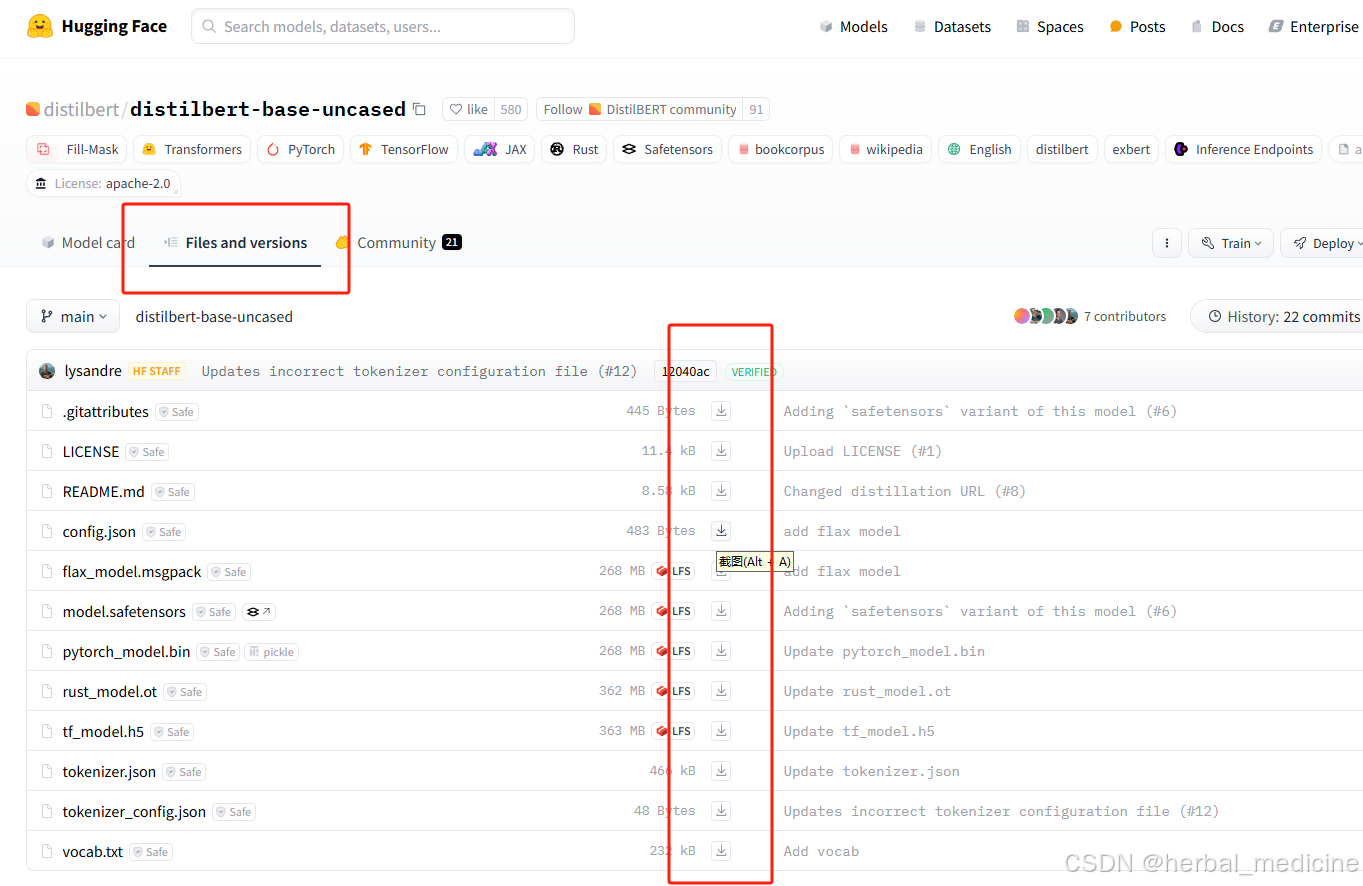Download the LICENSE file
Image resolution: width=1363 pixels, height=886 pixels.
click(x=721, y=451)
